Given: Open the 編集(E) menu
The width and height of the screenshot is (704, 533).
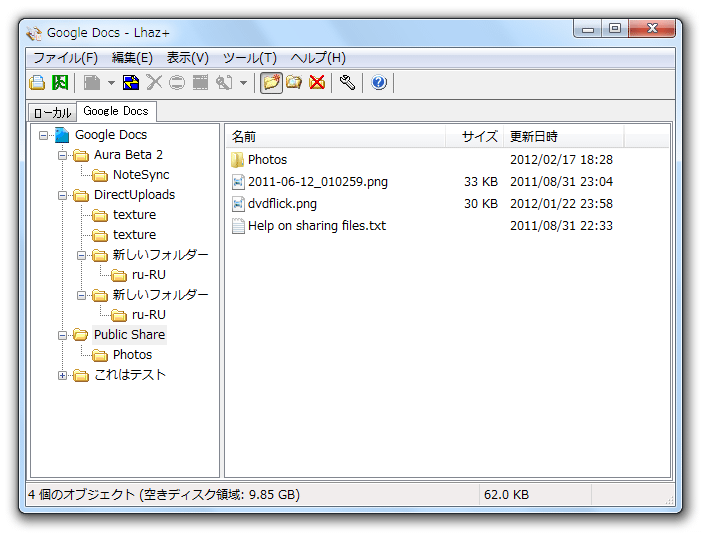Looking at the screenshot, I should pyautogui.click(x=132, y=58).
